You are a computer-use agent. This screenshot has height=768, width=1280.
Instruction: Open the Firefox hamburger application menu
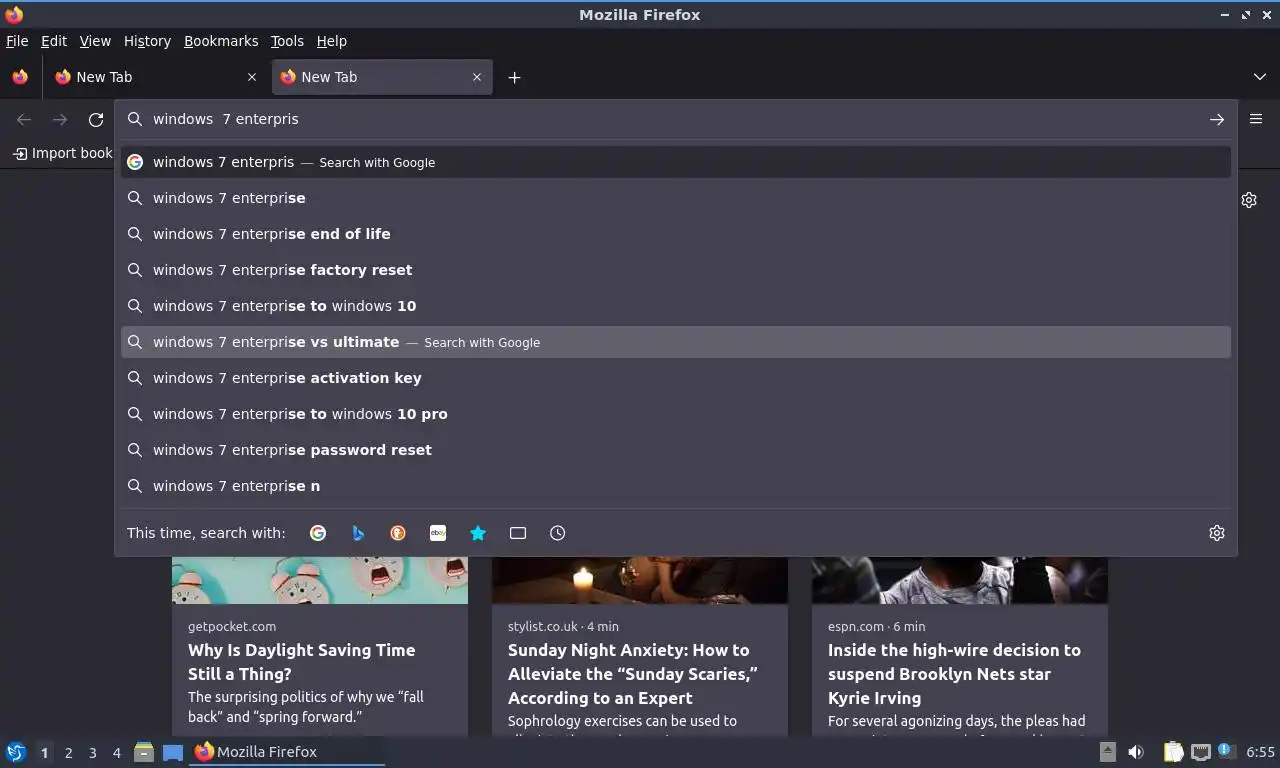[x=1256, y=119]
